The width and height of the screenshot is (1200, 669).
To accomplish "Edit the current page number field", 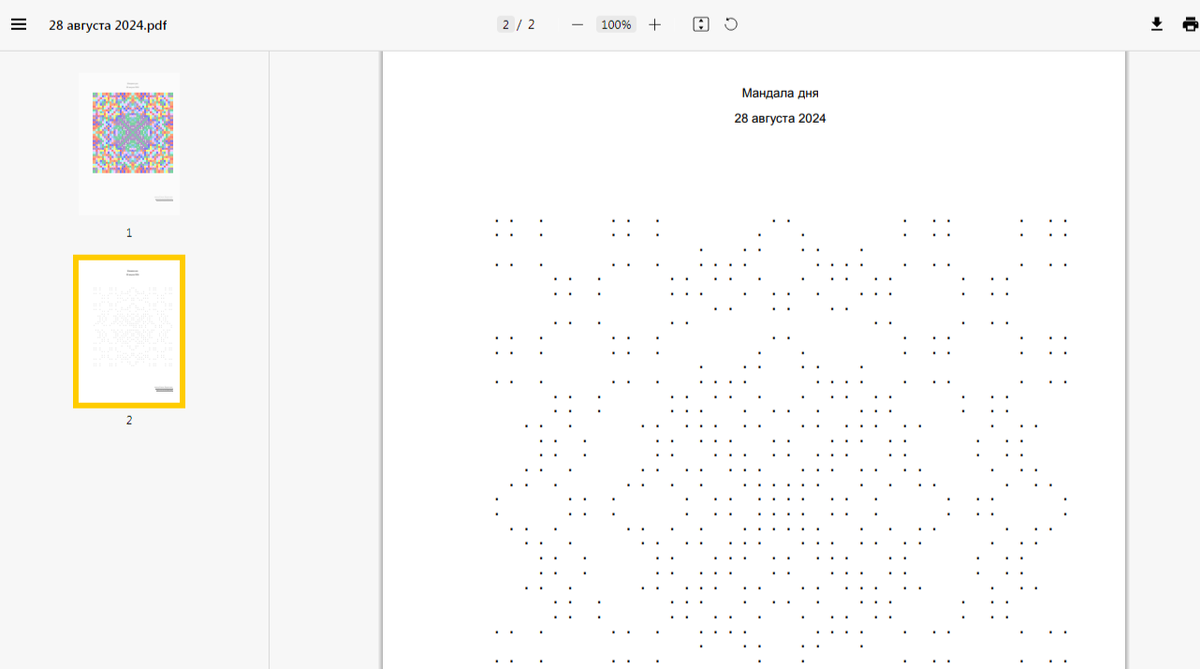I will 506,24.
